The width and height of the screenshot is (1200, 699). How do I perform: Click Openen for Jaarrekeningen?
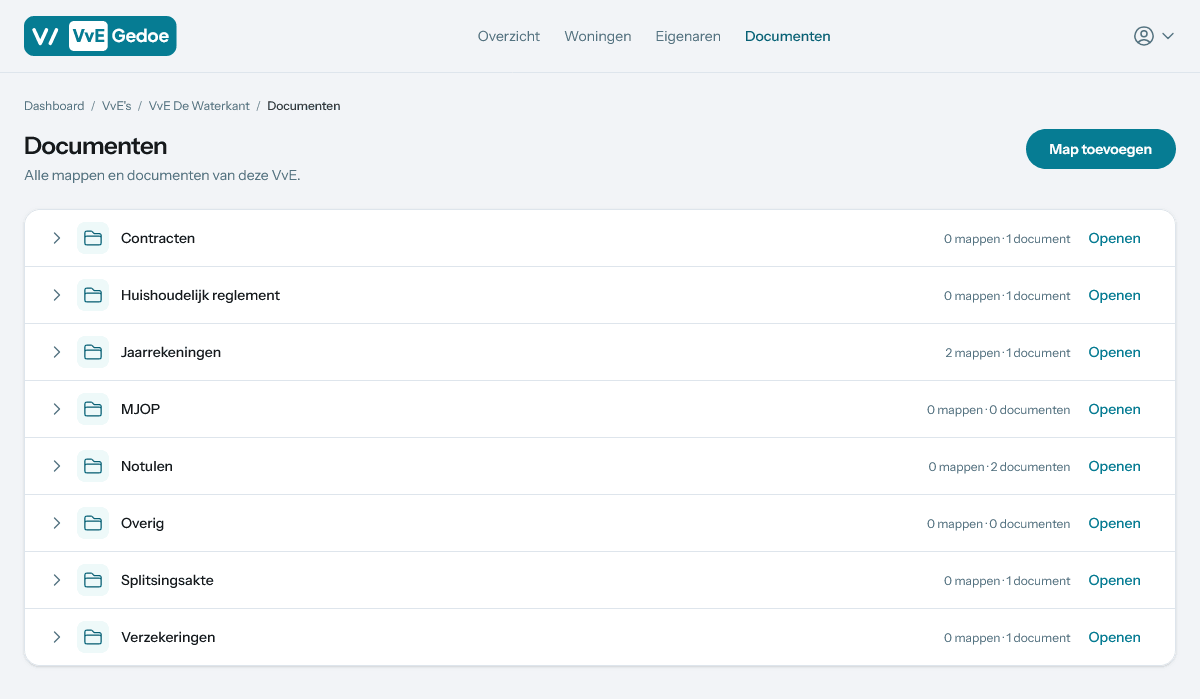click(1114, 352)
